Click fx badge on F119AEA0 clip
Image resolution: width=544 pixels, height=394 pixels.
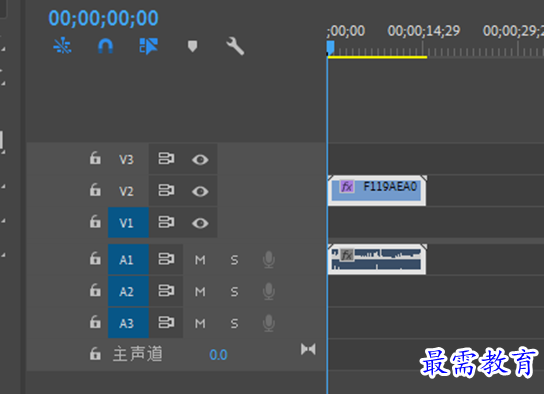(347, 187)
